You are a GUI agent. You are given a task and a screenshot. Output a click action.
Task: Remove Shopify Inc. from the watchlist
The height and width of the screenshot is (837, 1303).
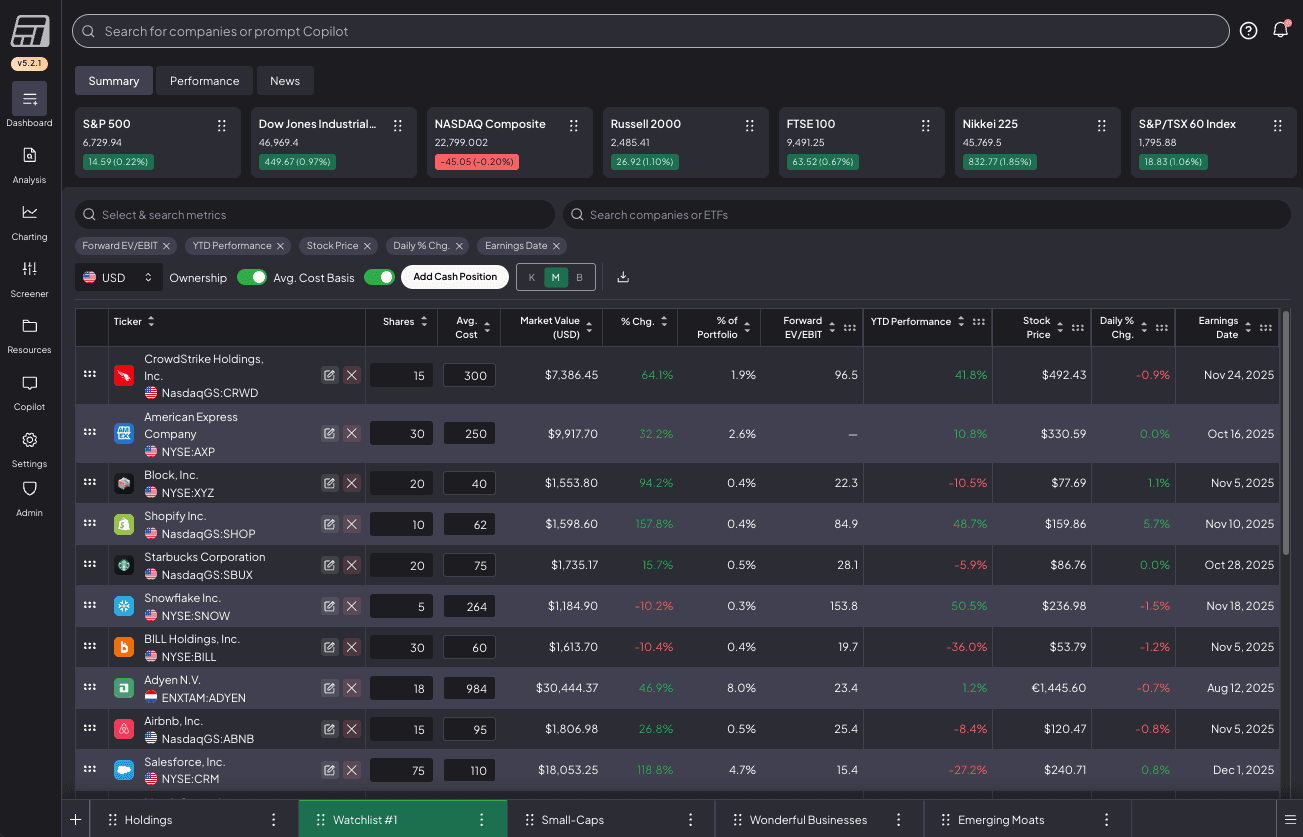[x=352, y=524]
